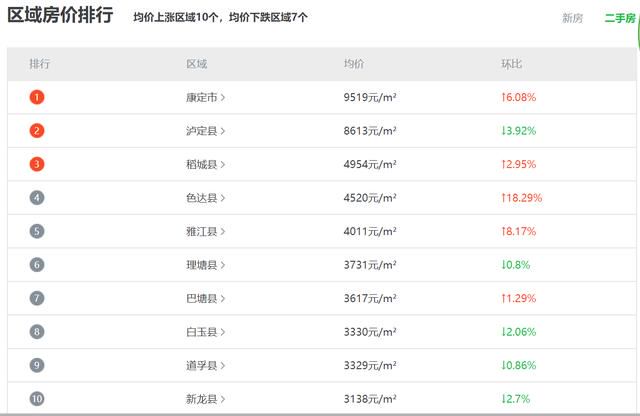The width and height of the screenshot is (640, 416).
Task: Open the 白玉县 district link
Action: [x=205, y=332]
